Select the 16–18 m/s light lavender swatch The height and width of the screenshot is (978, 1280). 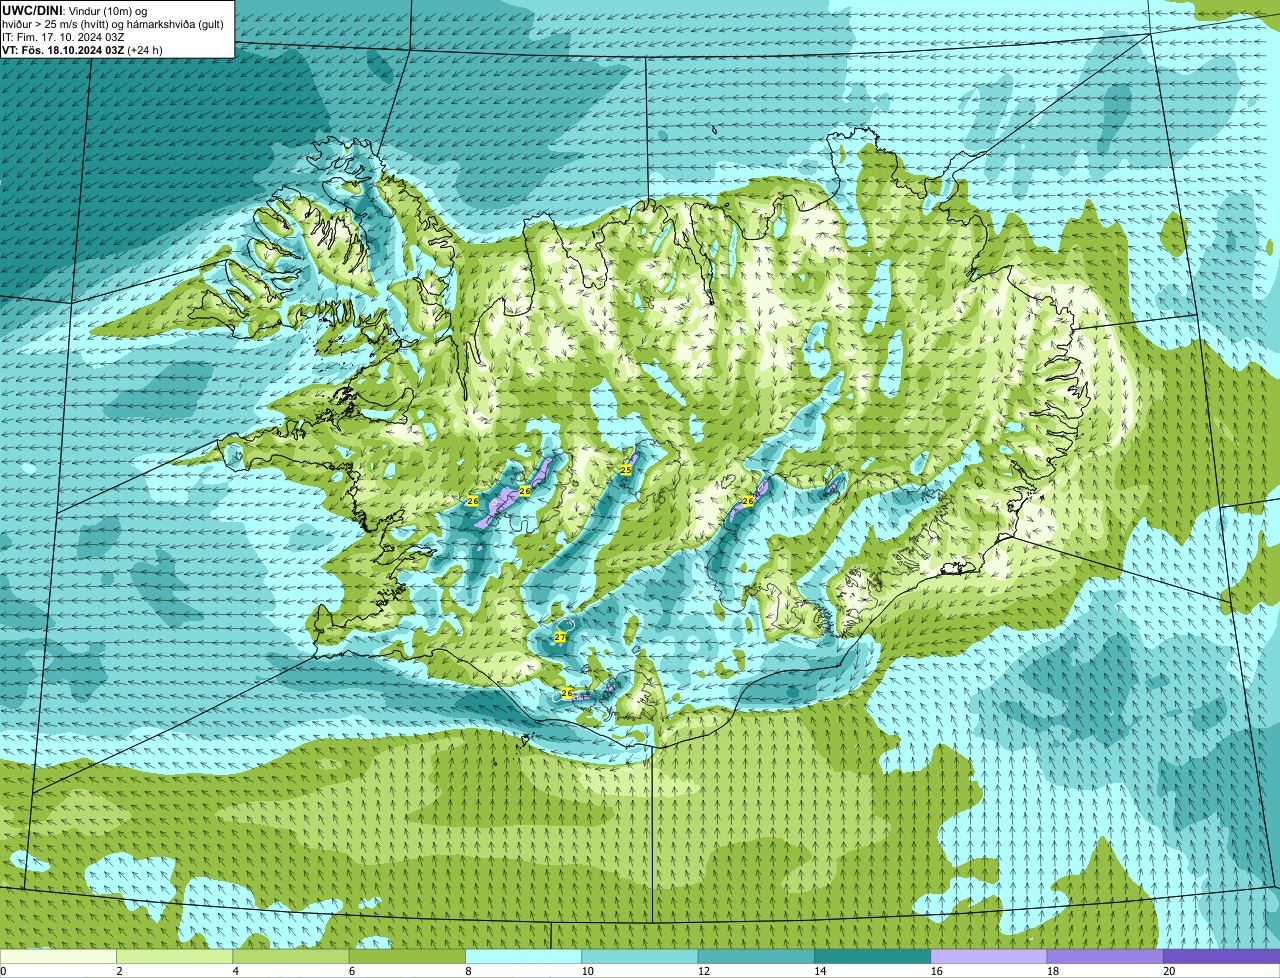[989, 956]
